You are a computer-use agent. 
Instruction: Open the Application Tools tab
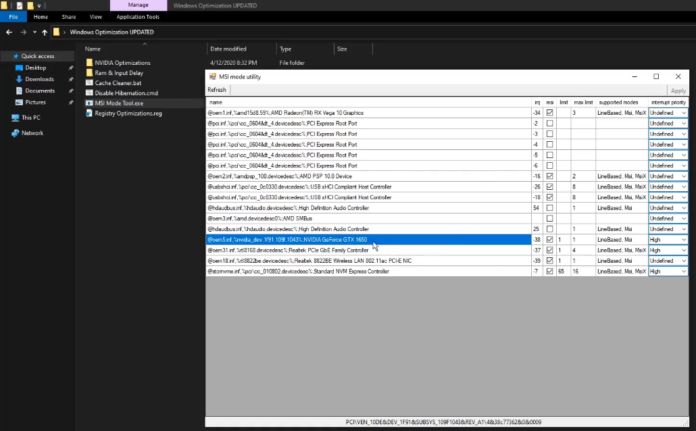click(138, 17)
